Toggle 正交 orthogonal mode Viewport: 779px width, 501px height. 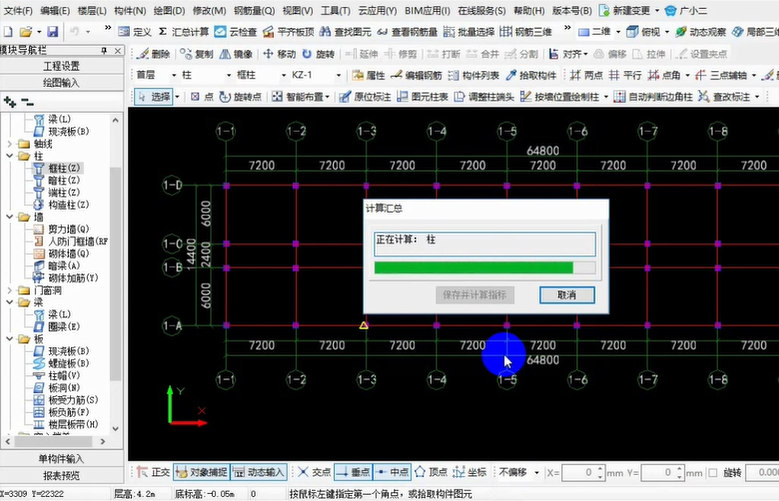[152, 472]
